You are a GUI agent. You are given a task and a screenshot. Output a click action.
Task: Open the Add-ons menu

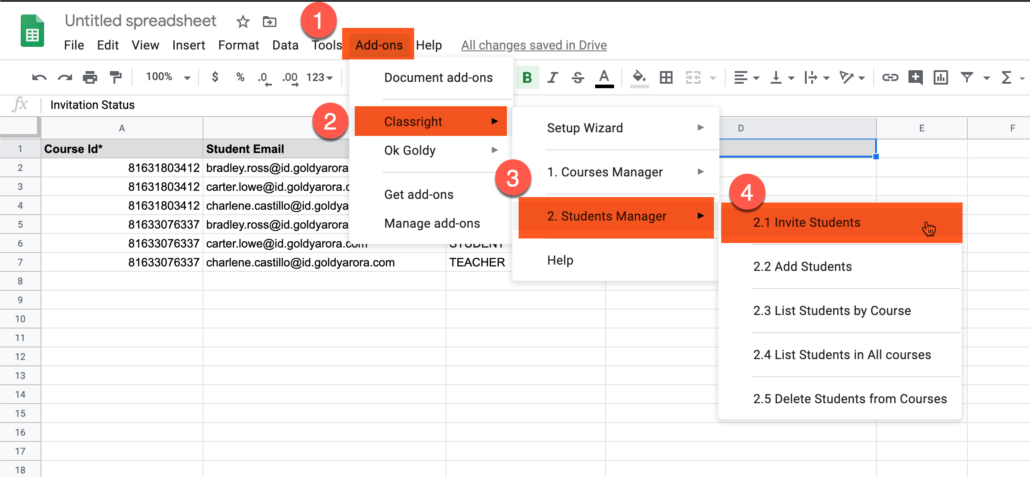380,45
